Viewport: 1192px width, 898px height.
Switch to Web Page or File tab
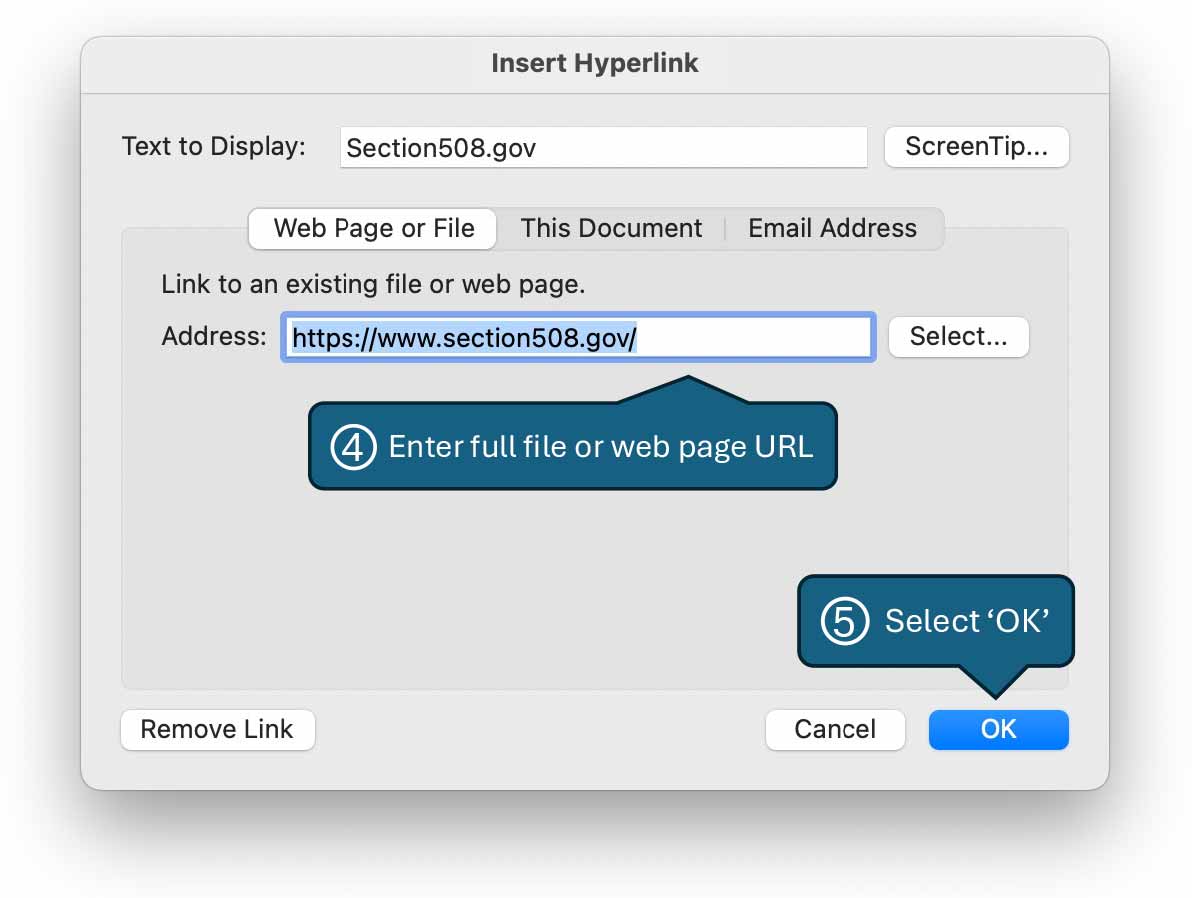click(x=373, y=228)
